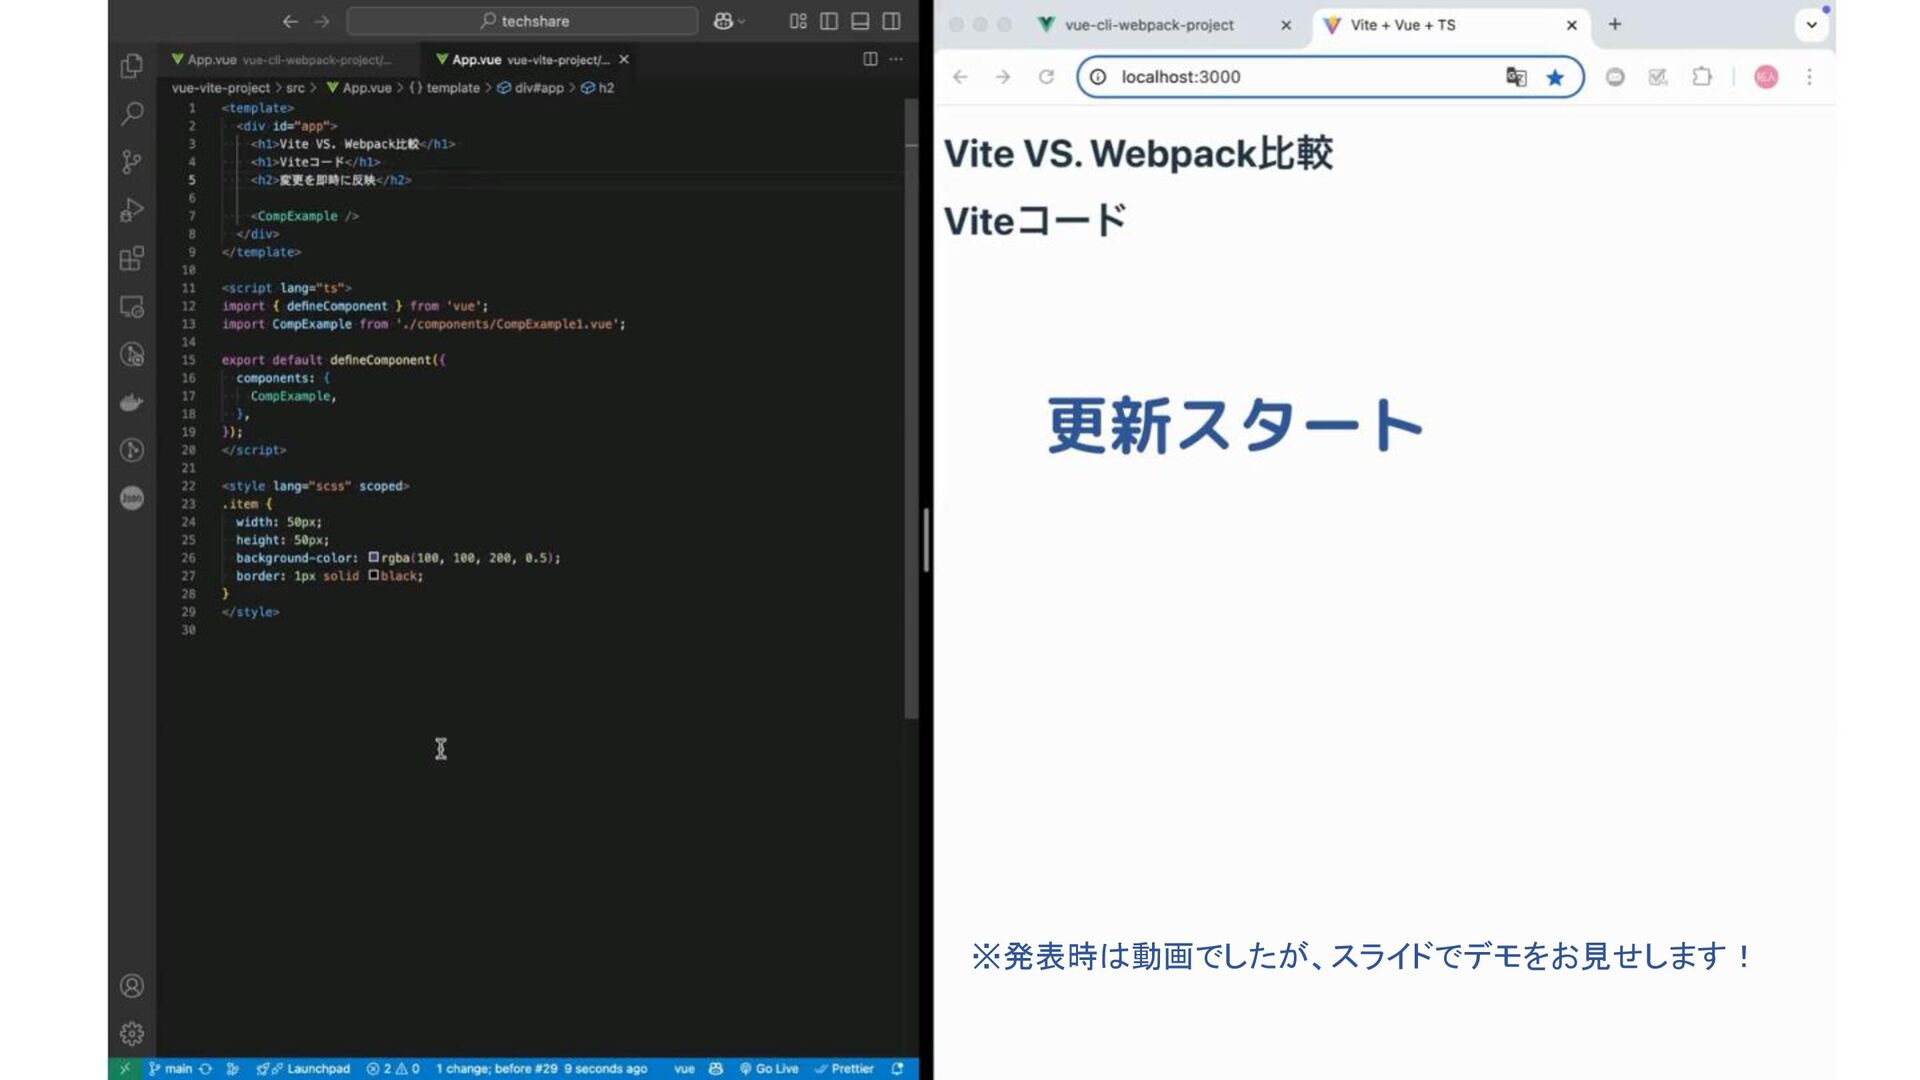The width and height of the screenshot is (1920, 1080).
Task: Open the Manage gear menu in VS Code
Action: point(132,1034)
